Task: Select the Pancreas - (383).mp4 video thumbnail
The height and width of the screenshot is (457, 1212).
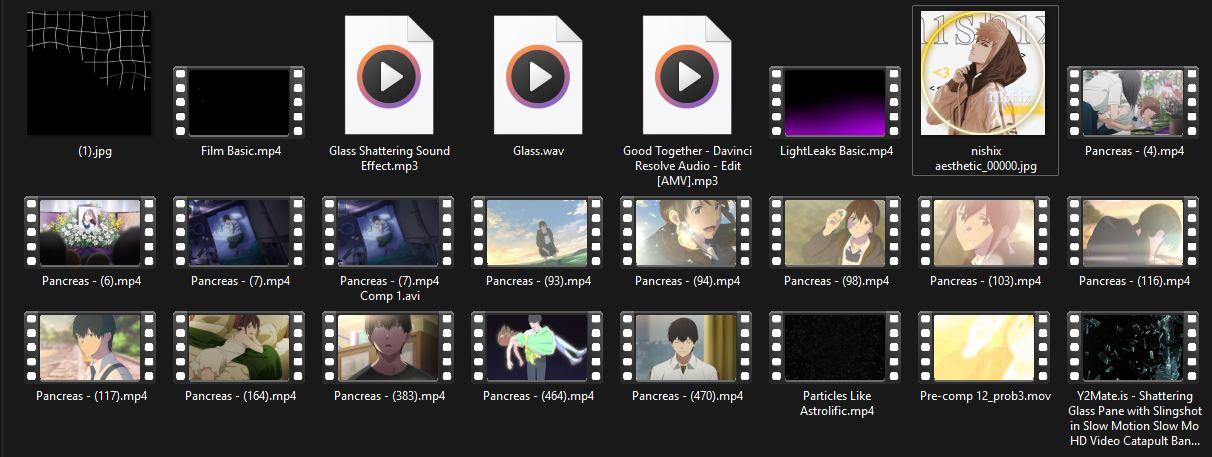Action: (390, 347)
